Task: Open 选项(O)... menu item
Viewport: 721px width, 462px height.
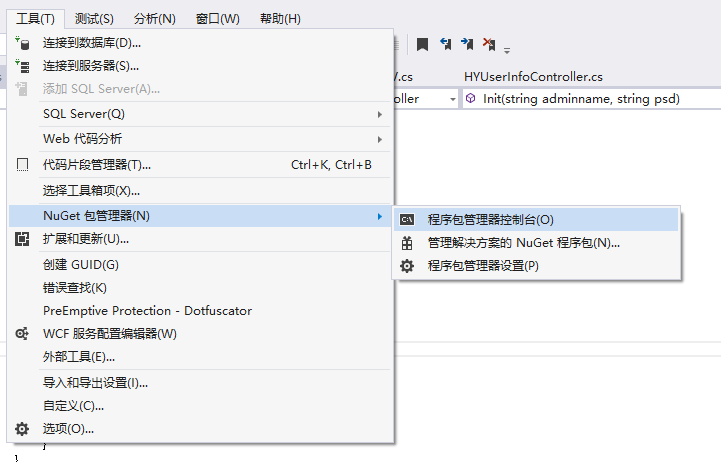Action: tap(200, 429)
